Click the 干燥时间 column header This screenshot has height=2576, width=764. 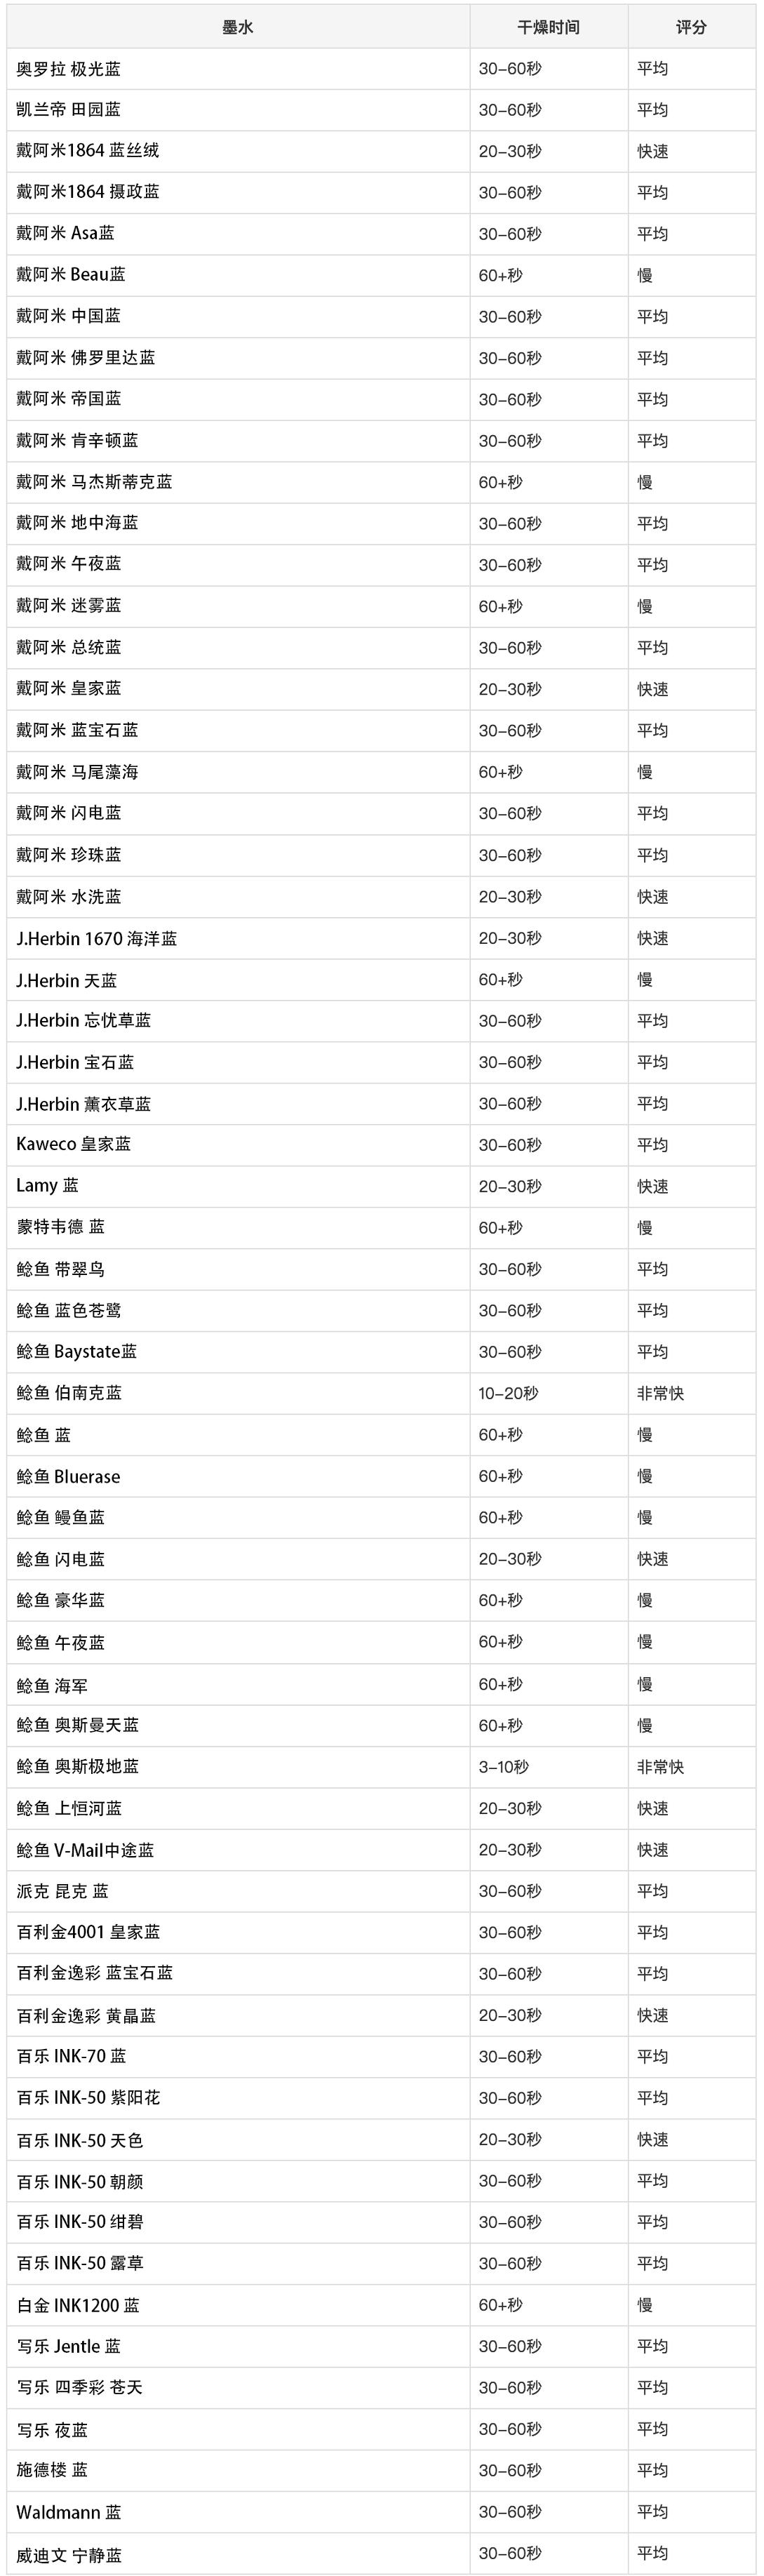(x=548, y=27)
